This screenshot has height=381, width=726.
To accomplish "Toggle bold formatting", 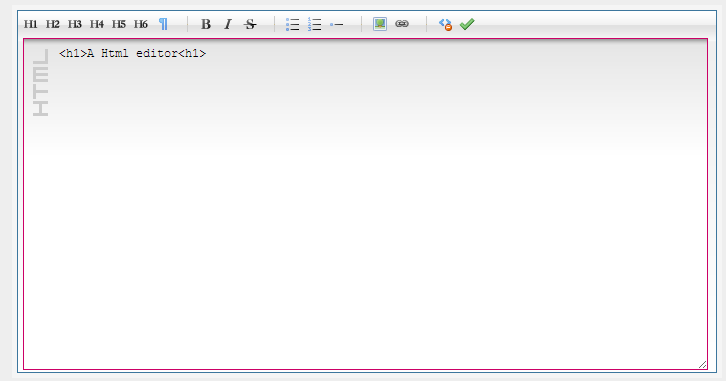I will (206, 24).
